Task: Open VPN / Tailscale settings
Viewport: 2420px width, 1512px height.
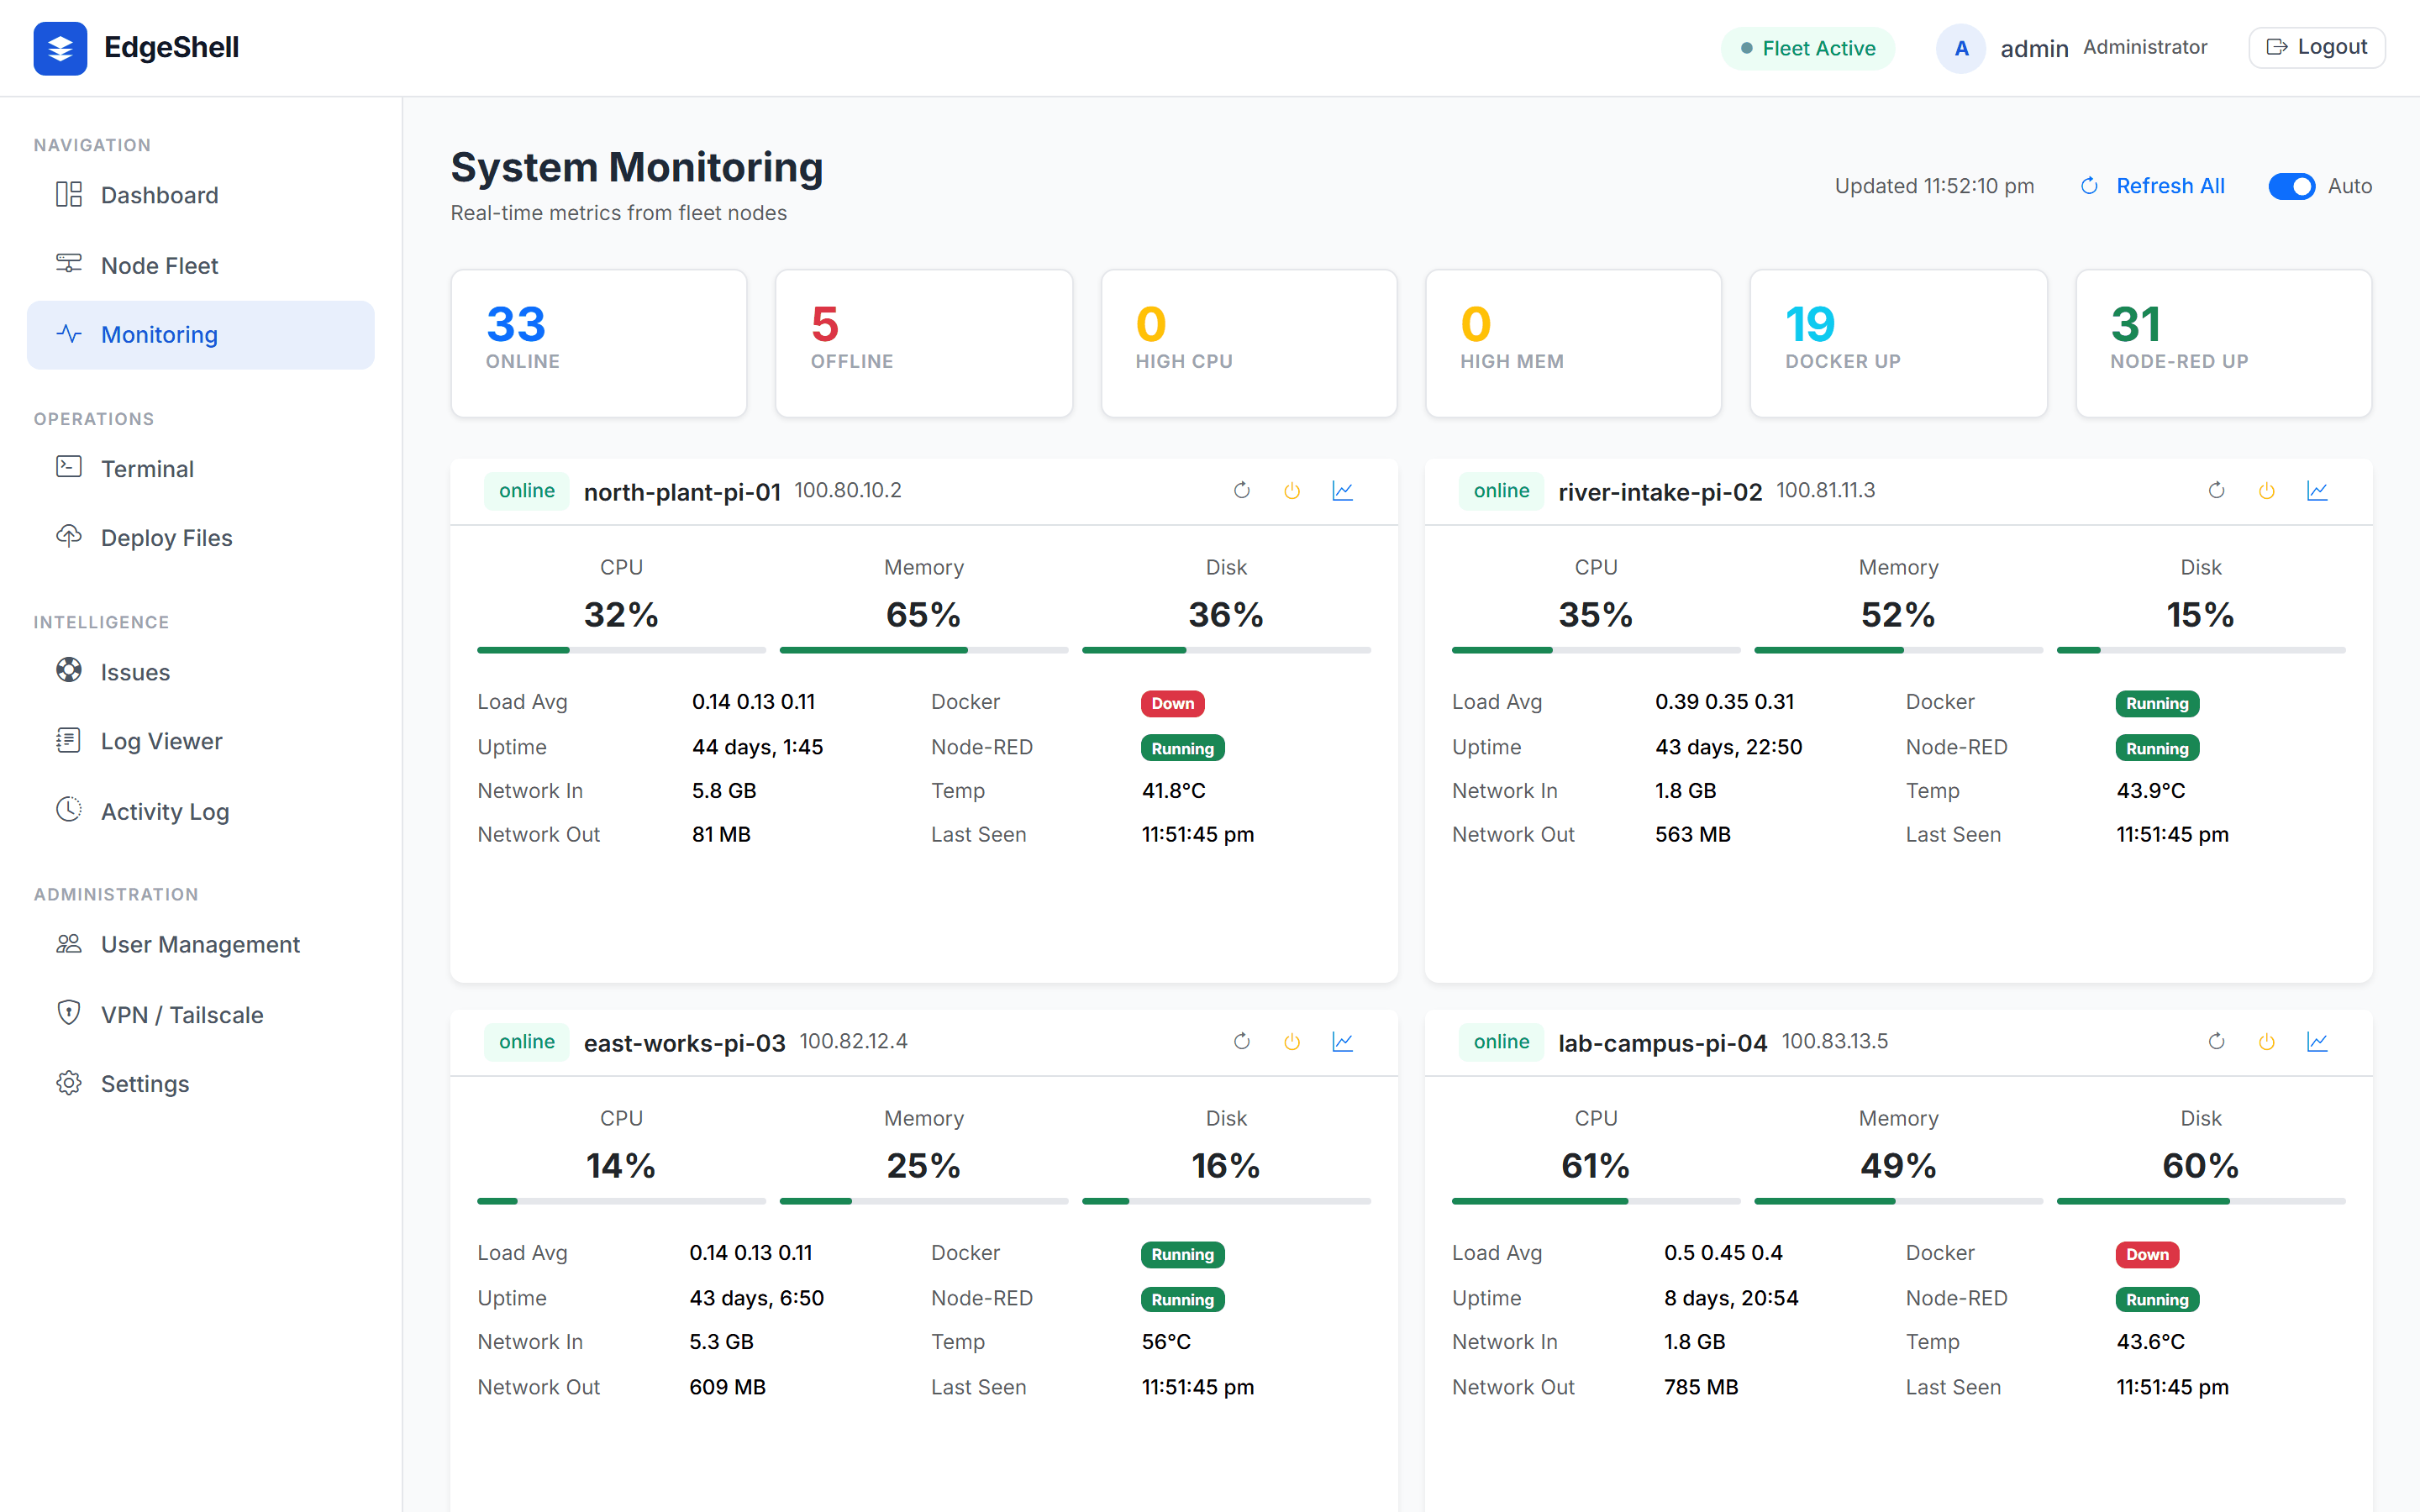Action: (x=200, y=1014)
